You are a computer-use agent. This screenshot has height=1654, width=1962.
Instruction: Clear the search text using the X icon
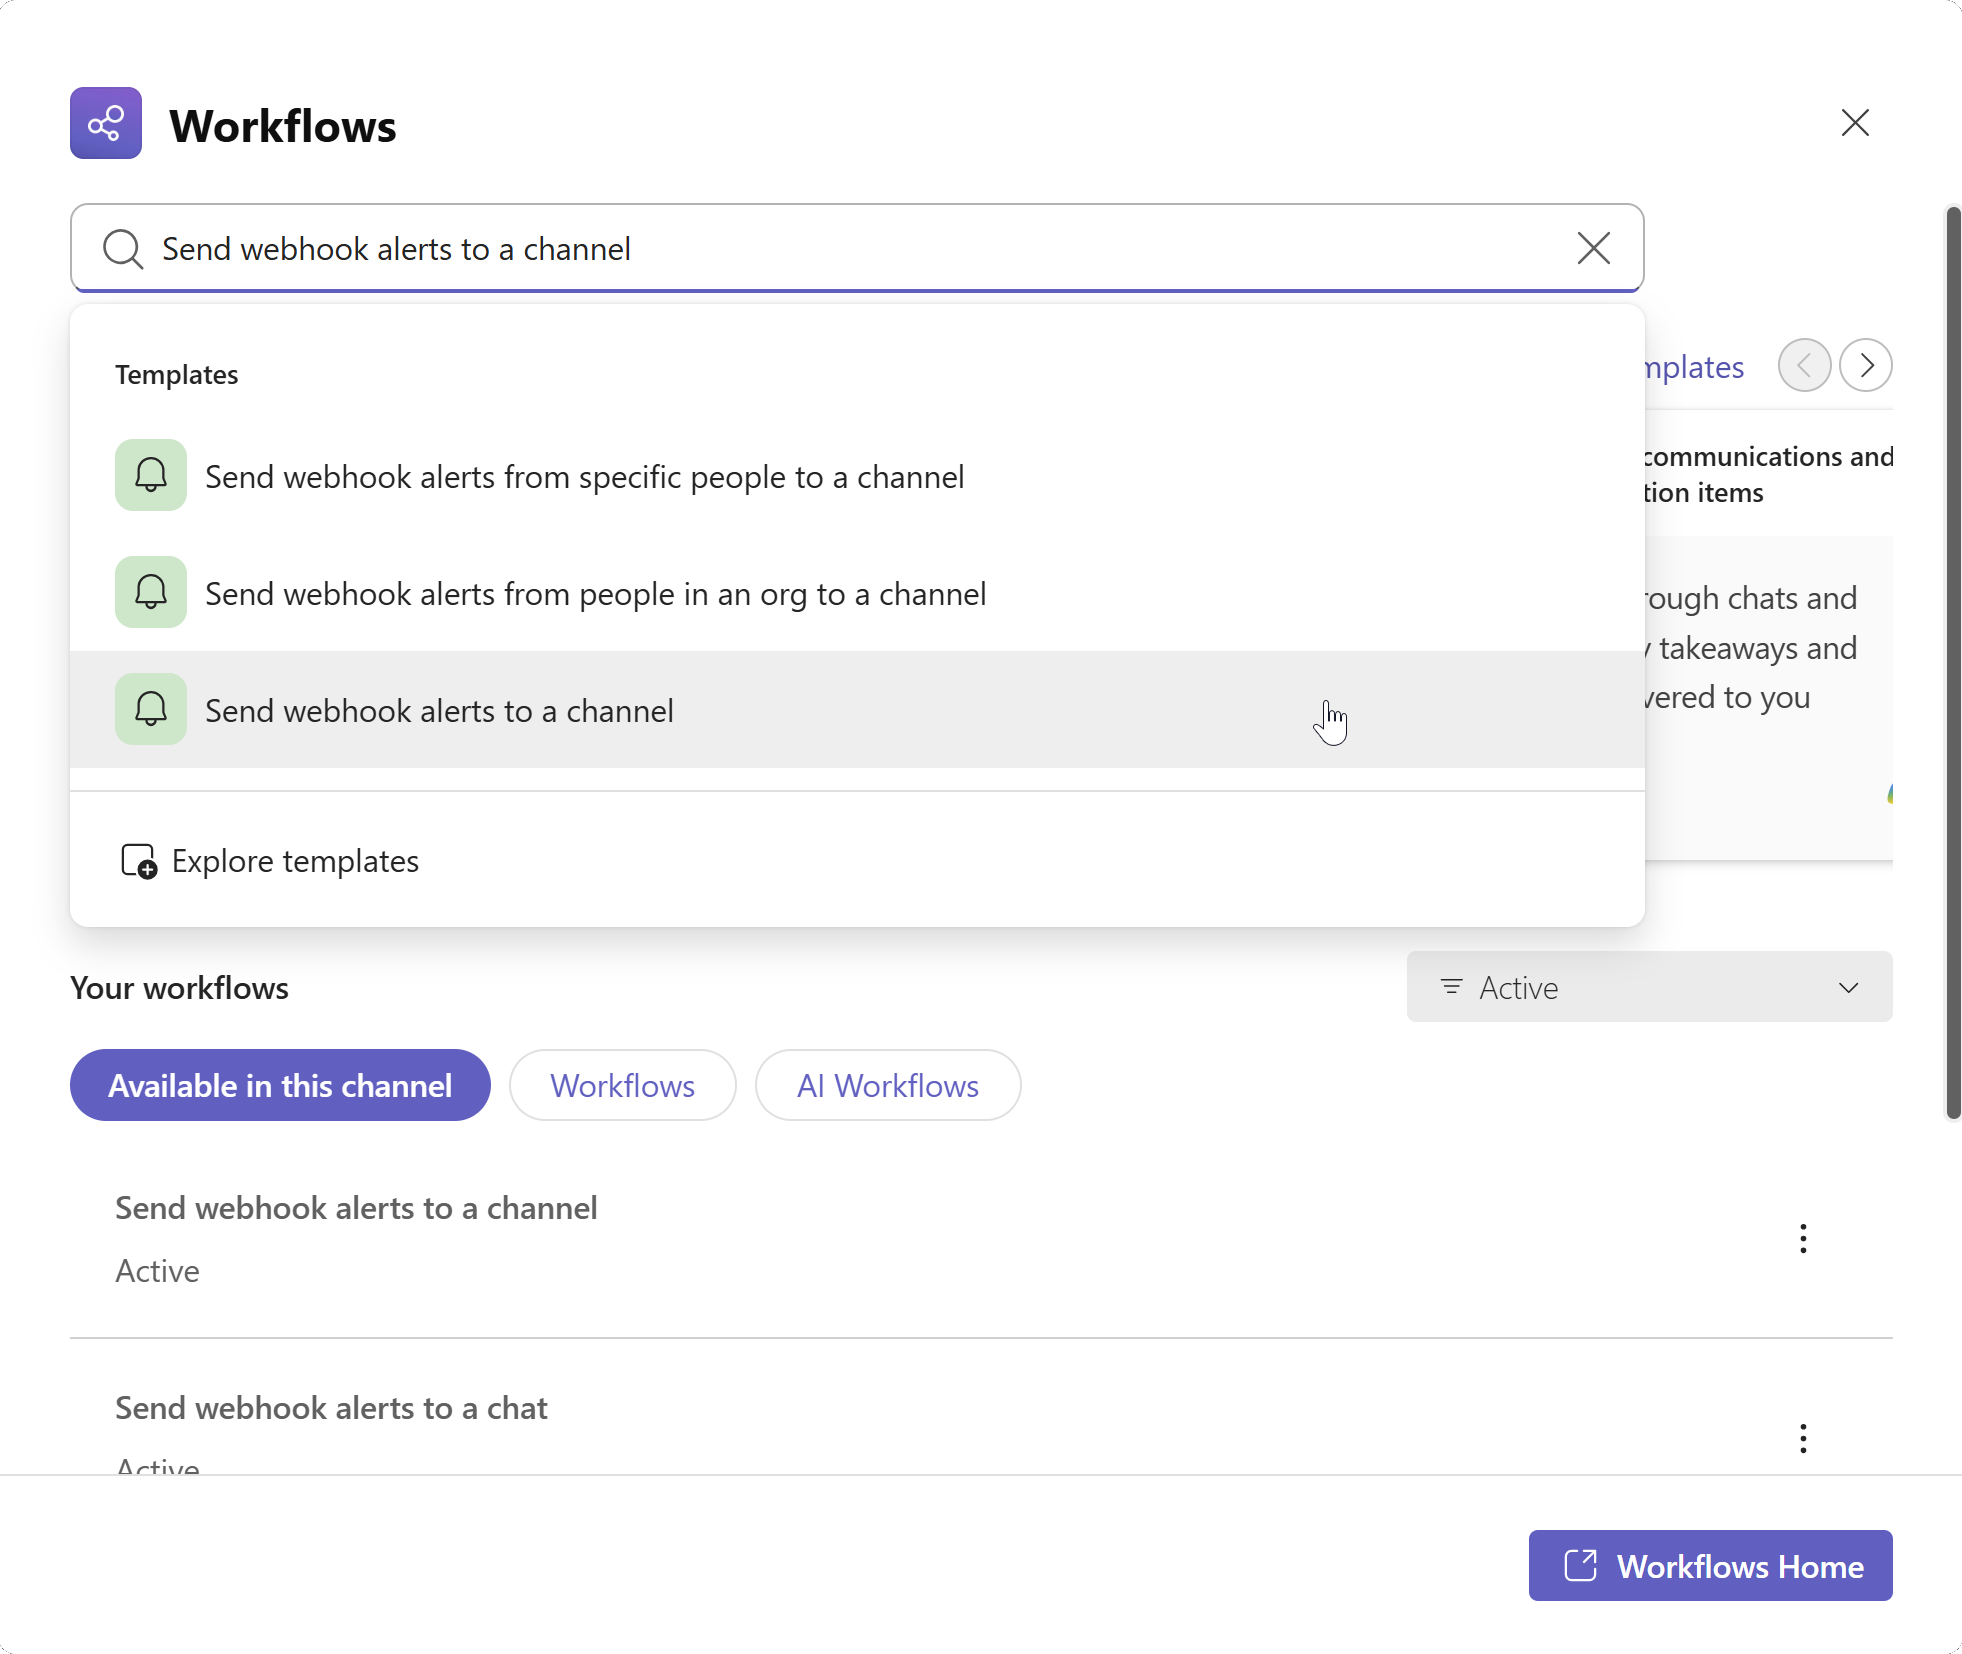[x=1593, y=249]
